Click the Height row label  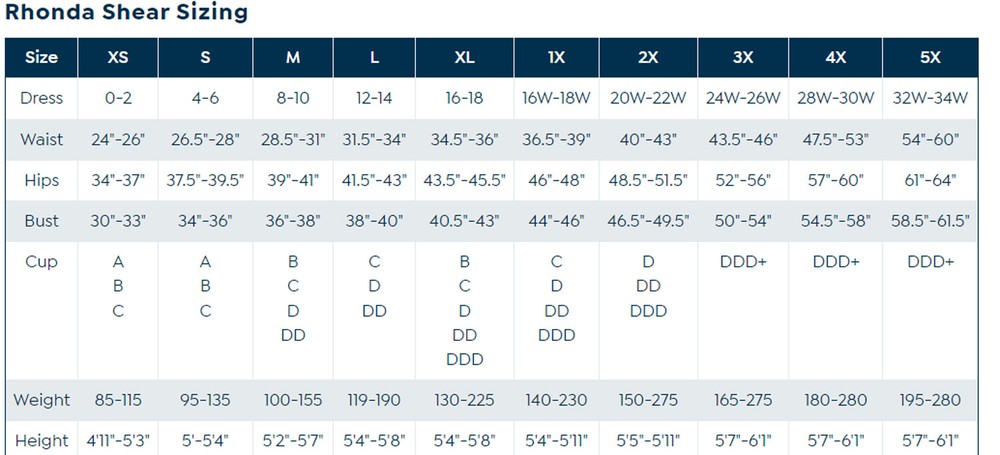pyautogui.click(x=41, y=440)
